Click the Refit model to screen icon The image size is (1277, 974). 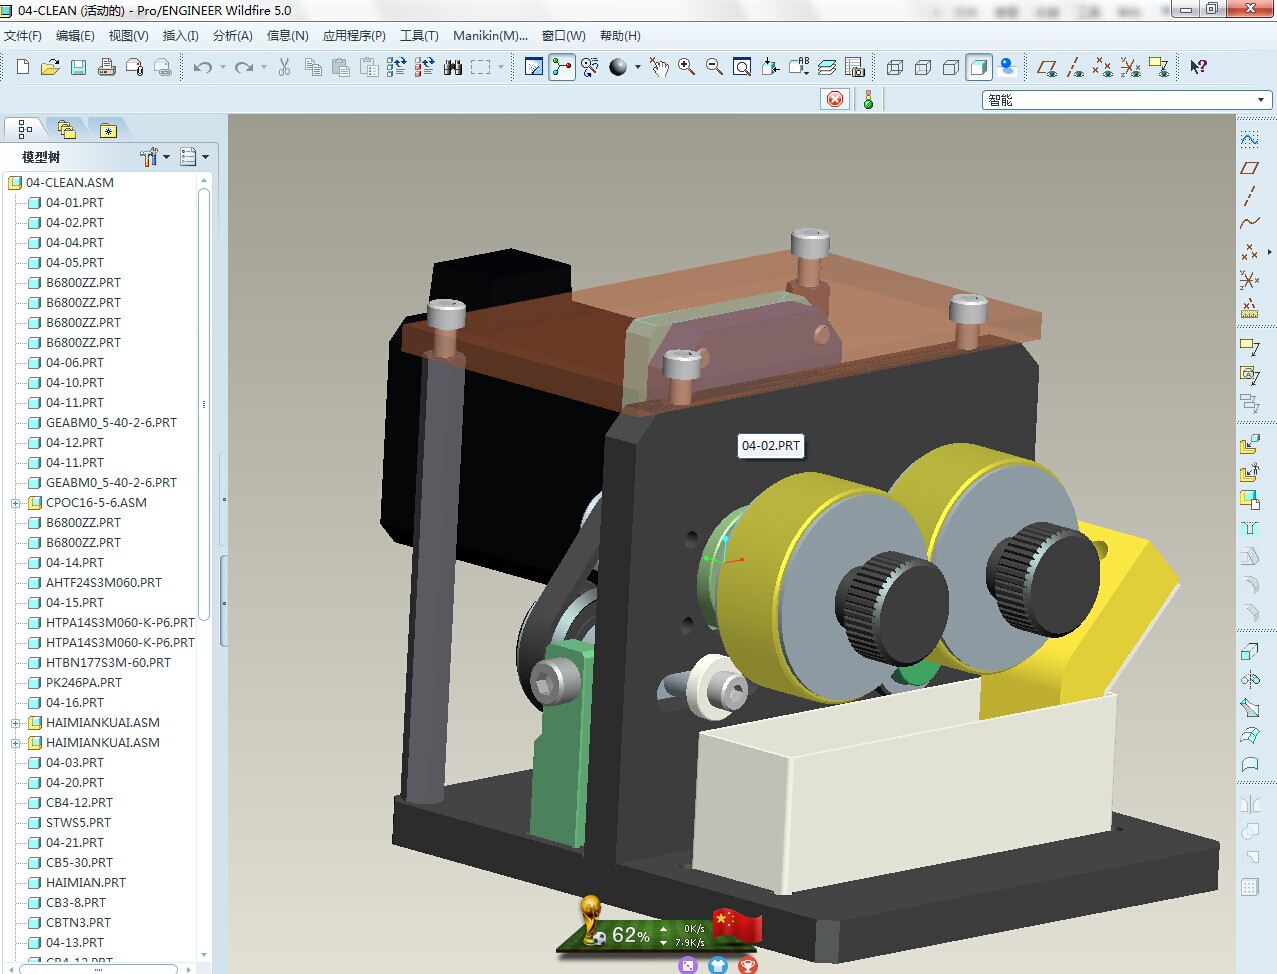(741, 68)
